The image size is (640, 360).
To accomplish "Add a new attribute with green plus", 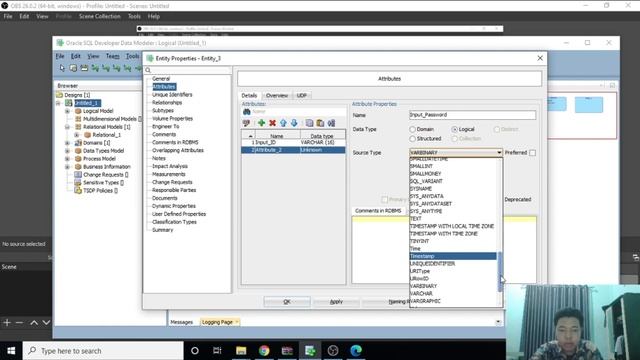I will [262, 123].
